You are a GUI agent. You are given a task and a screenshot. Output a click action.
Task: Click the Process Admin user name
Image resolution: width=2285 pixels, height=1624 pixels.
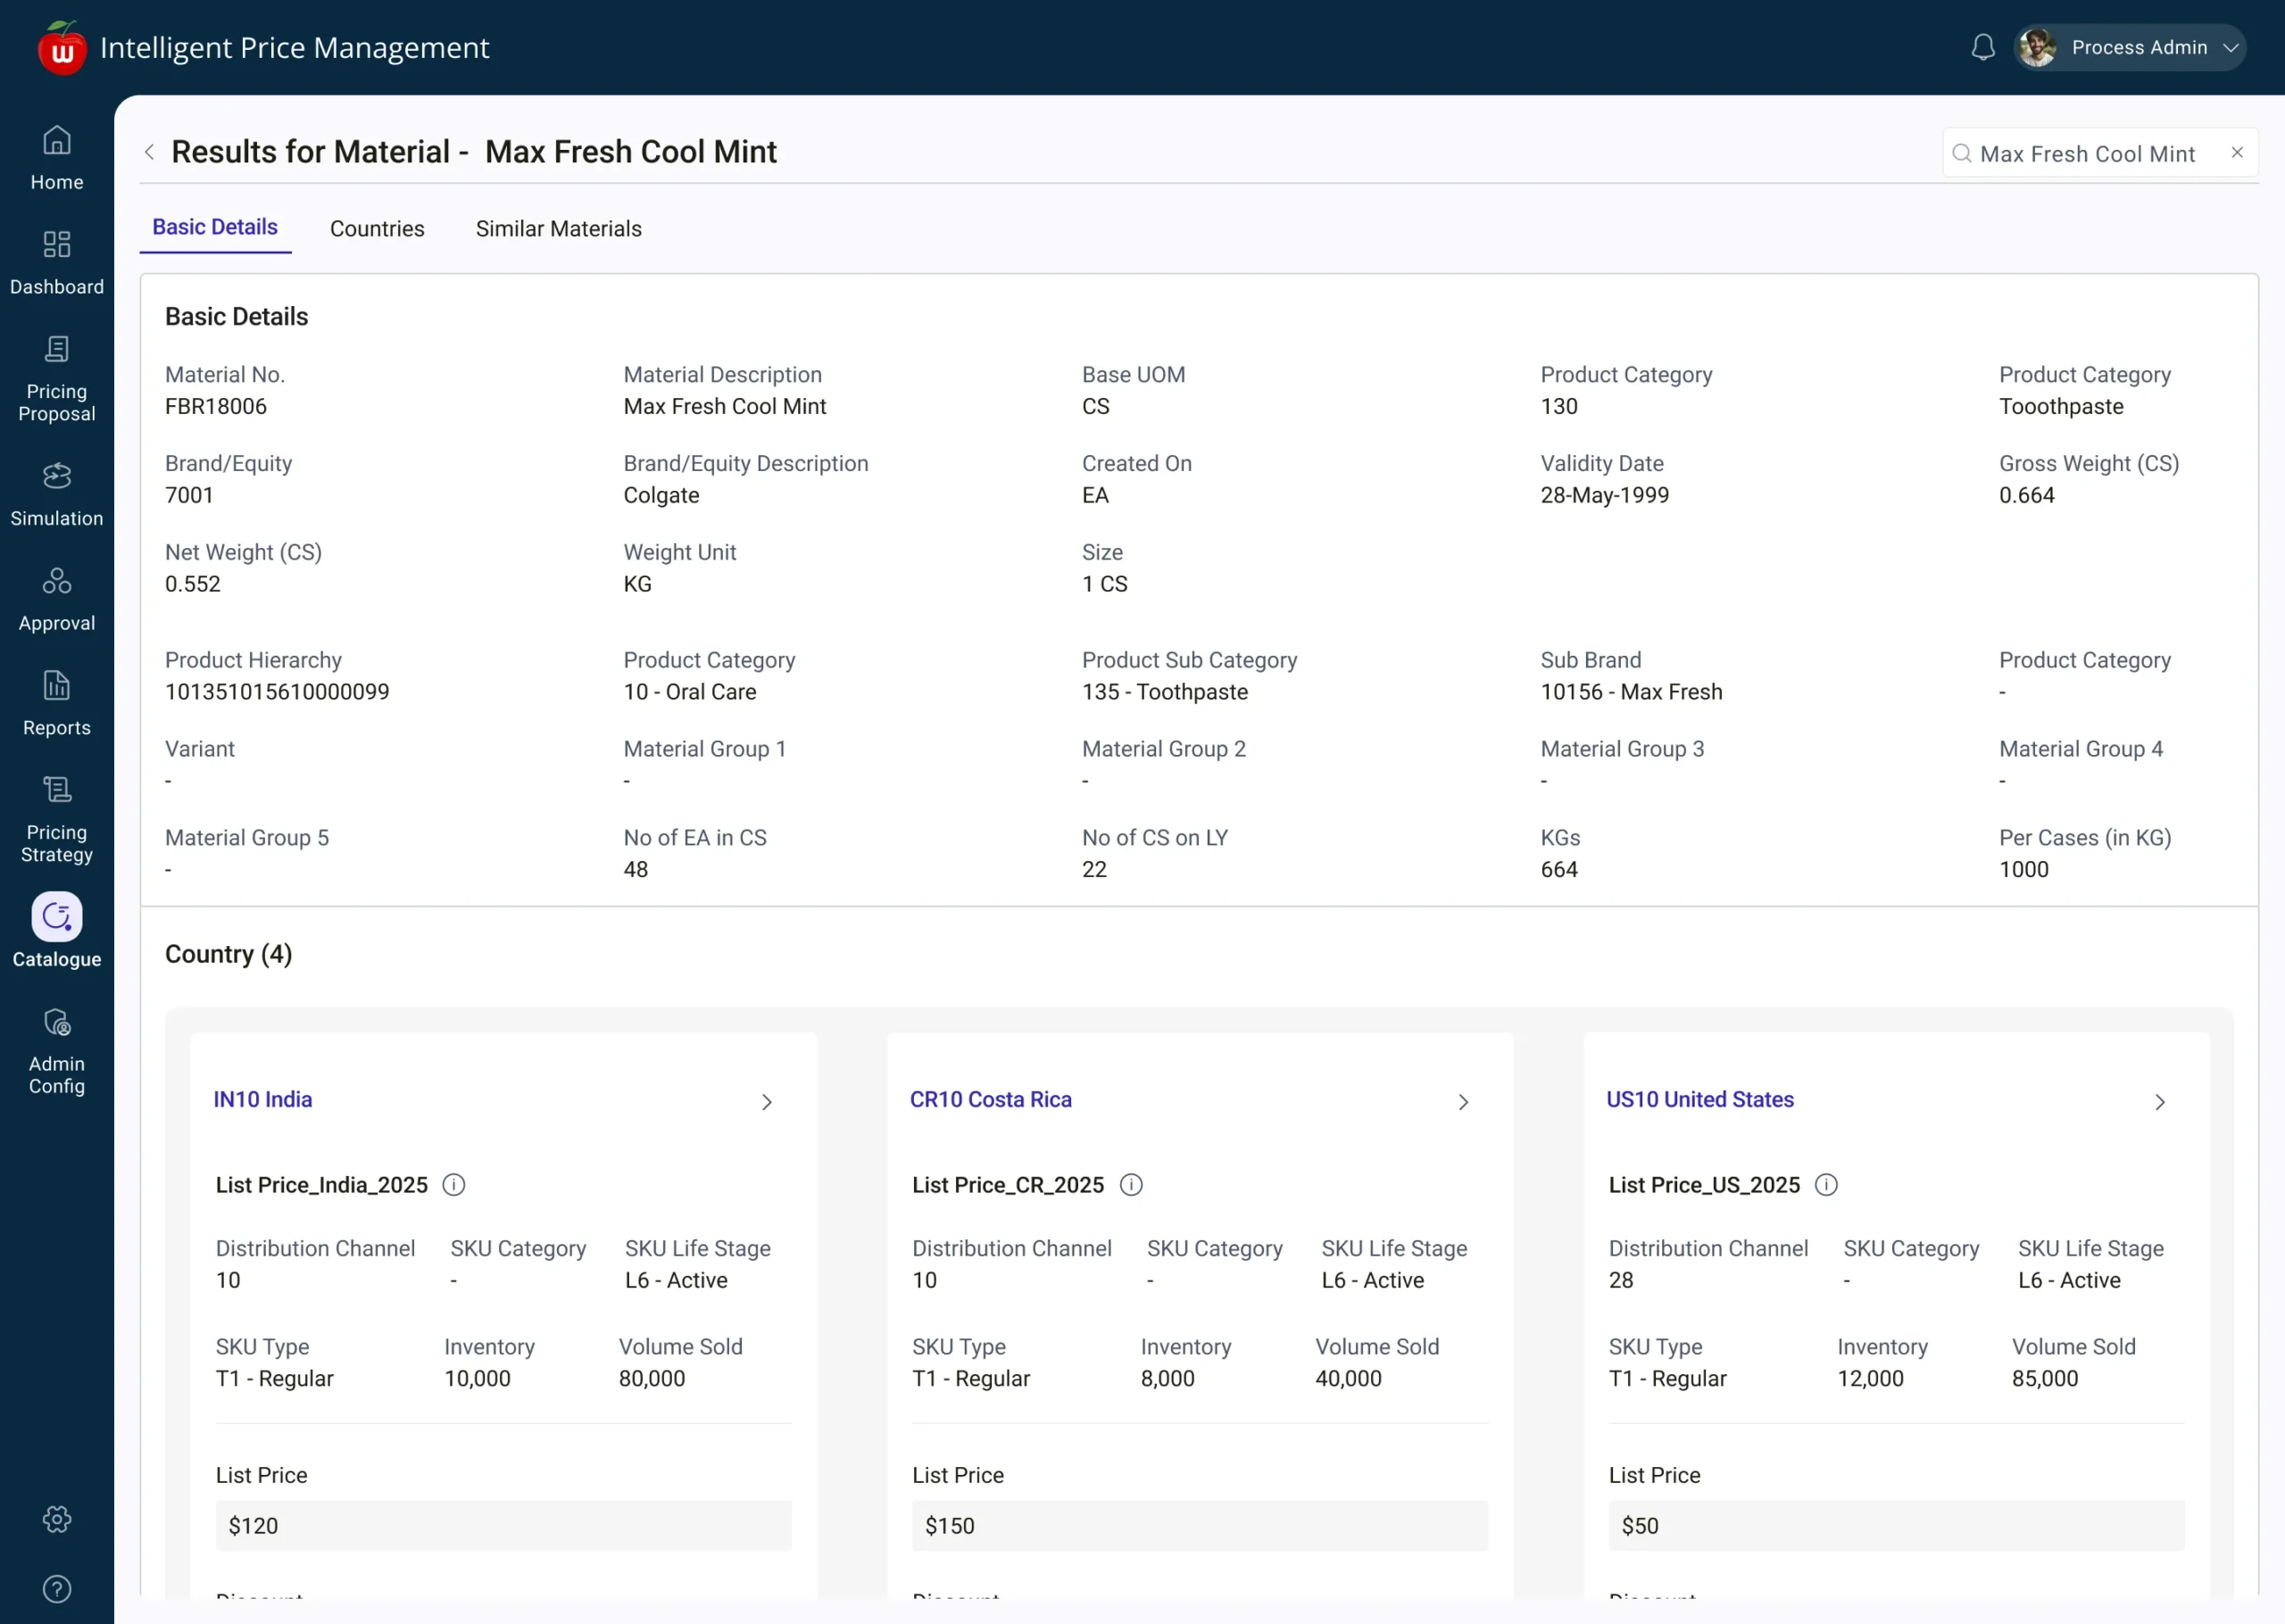(x=2139, y=48)
